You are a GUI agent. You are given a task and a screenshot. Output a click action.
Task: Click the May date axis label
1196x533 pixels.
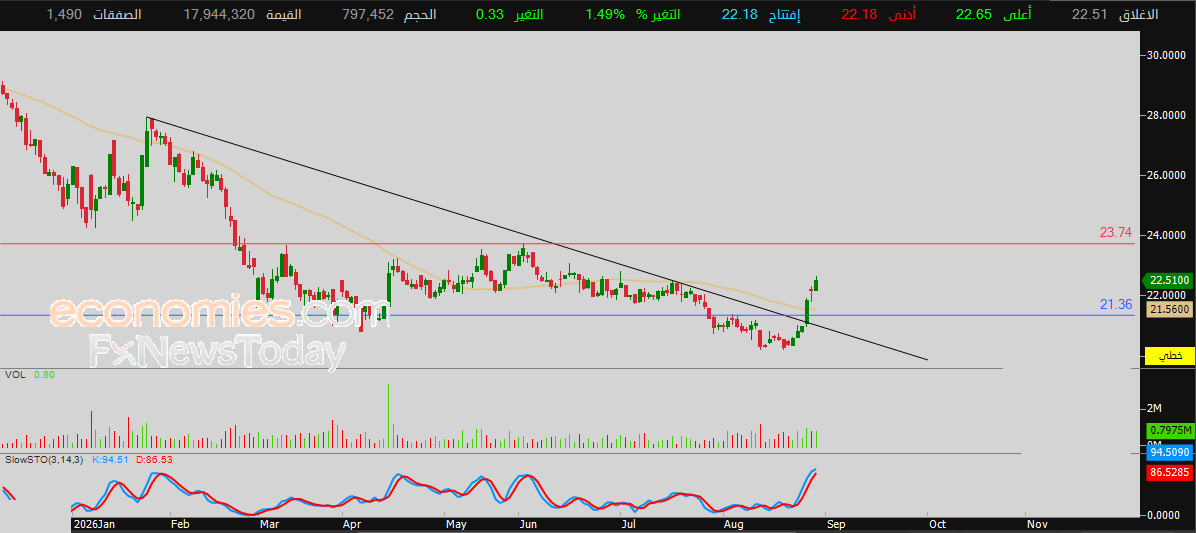pyautogui.click(x=455, y=525)
